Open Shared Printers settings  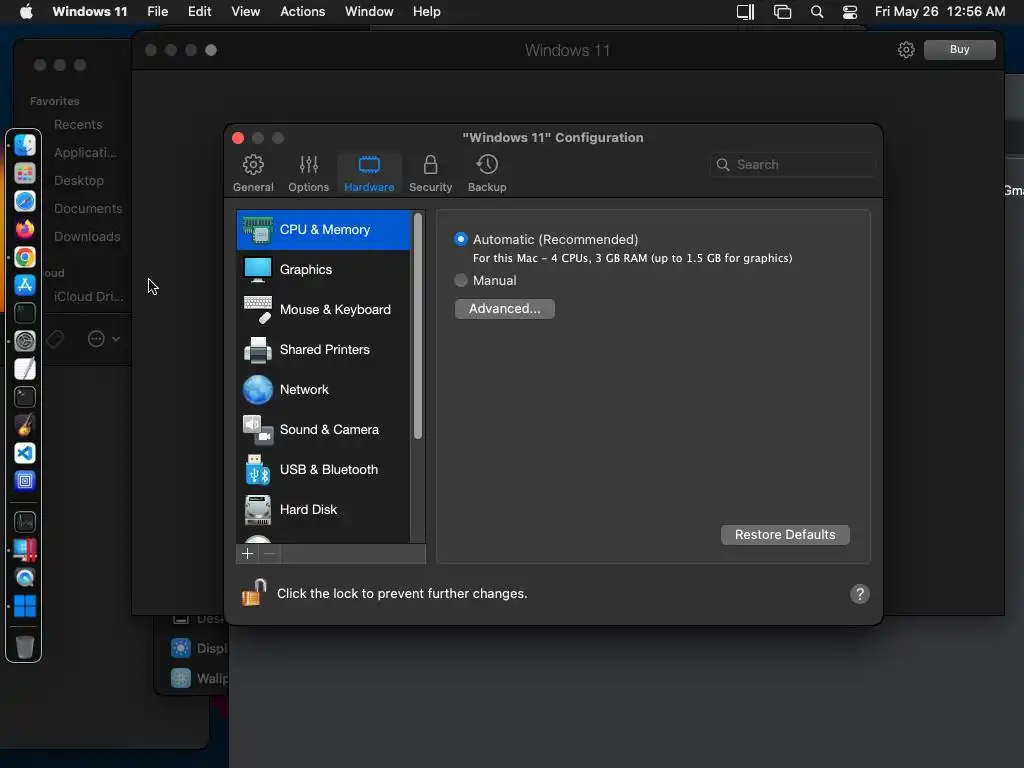(323, 349)
